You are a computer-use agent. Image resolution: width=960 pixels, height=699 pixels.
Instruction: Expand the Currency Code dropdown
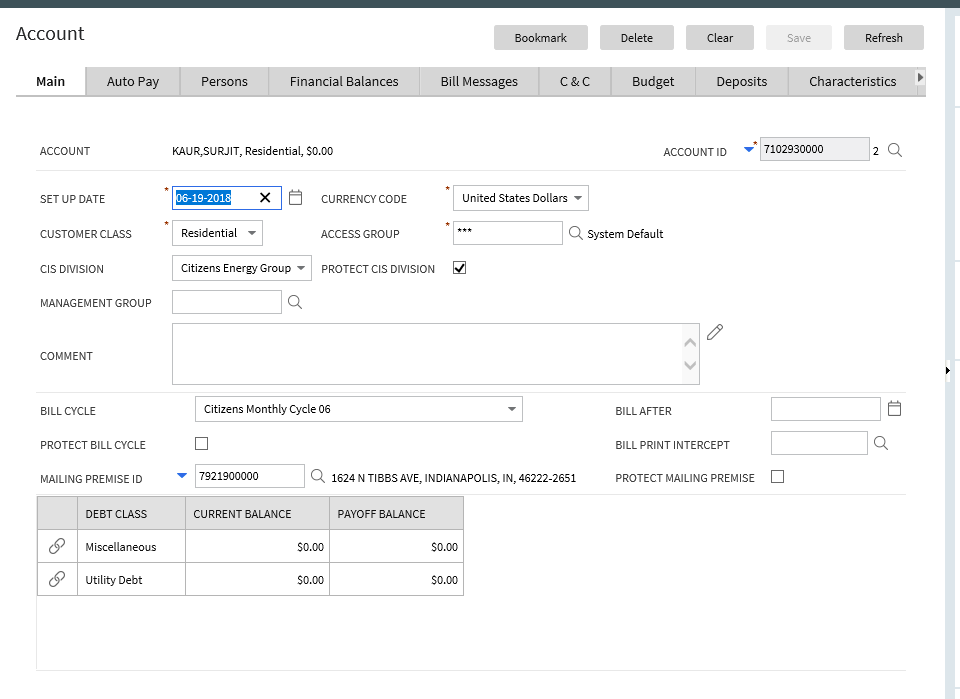521,198
